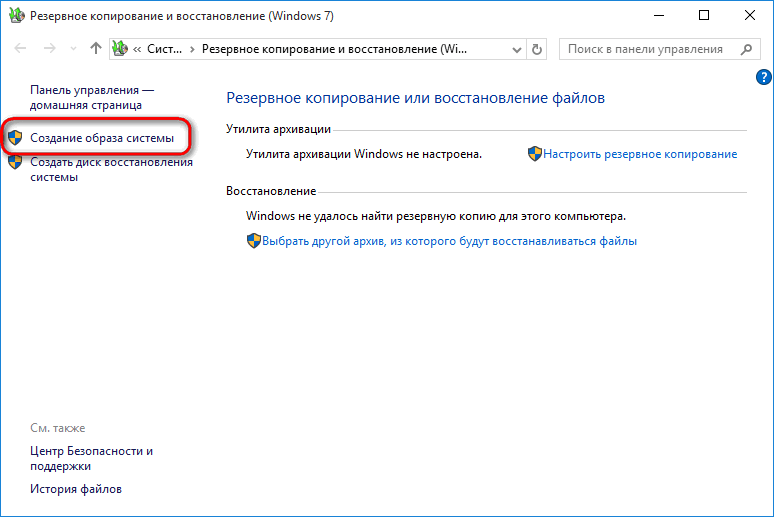Open the recent locations dropdown arrow
774x517 pixels.
(x=74, y=49)
